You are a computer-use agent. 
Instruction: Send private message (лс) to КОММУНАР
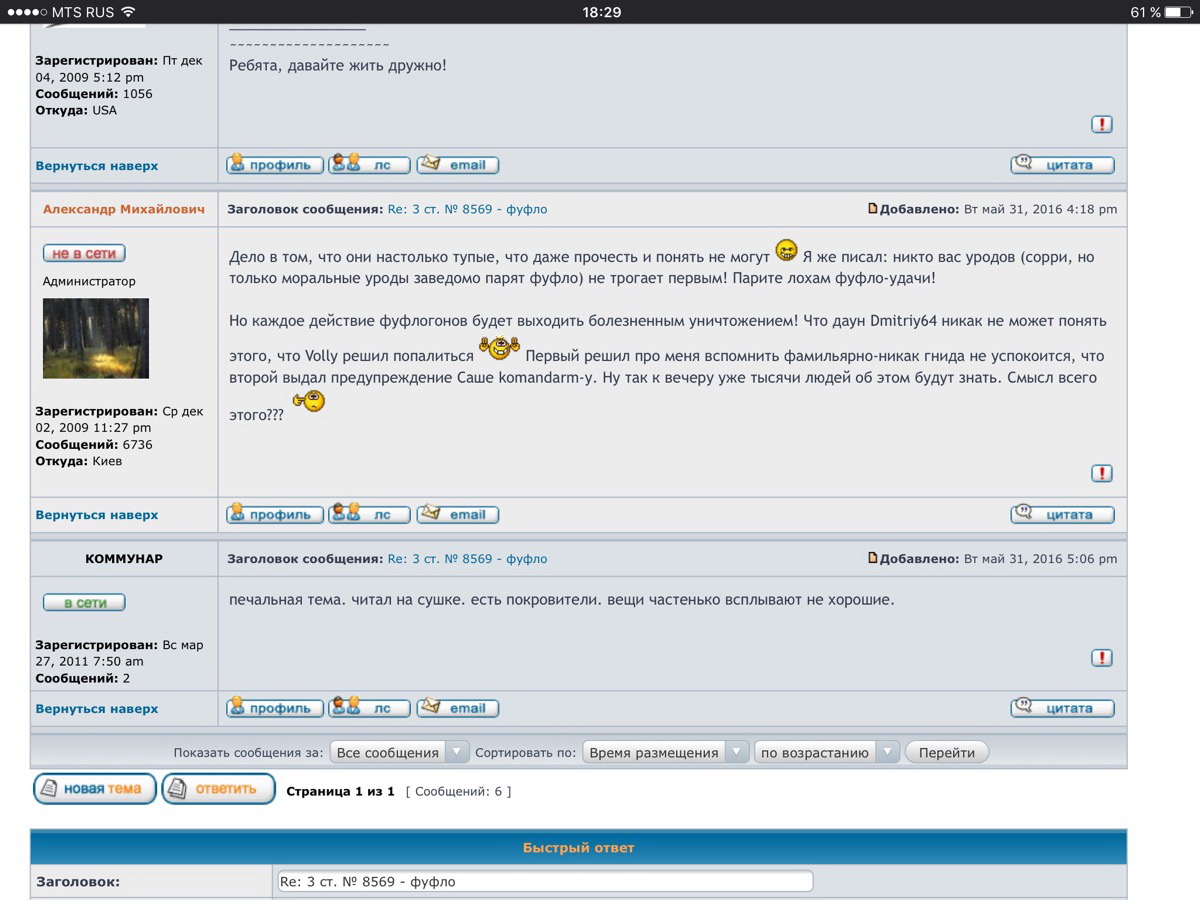(x=369, y=708)
